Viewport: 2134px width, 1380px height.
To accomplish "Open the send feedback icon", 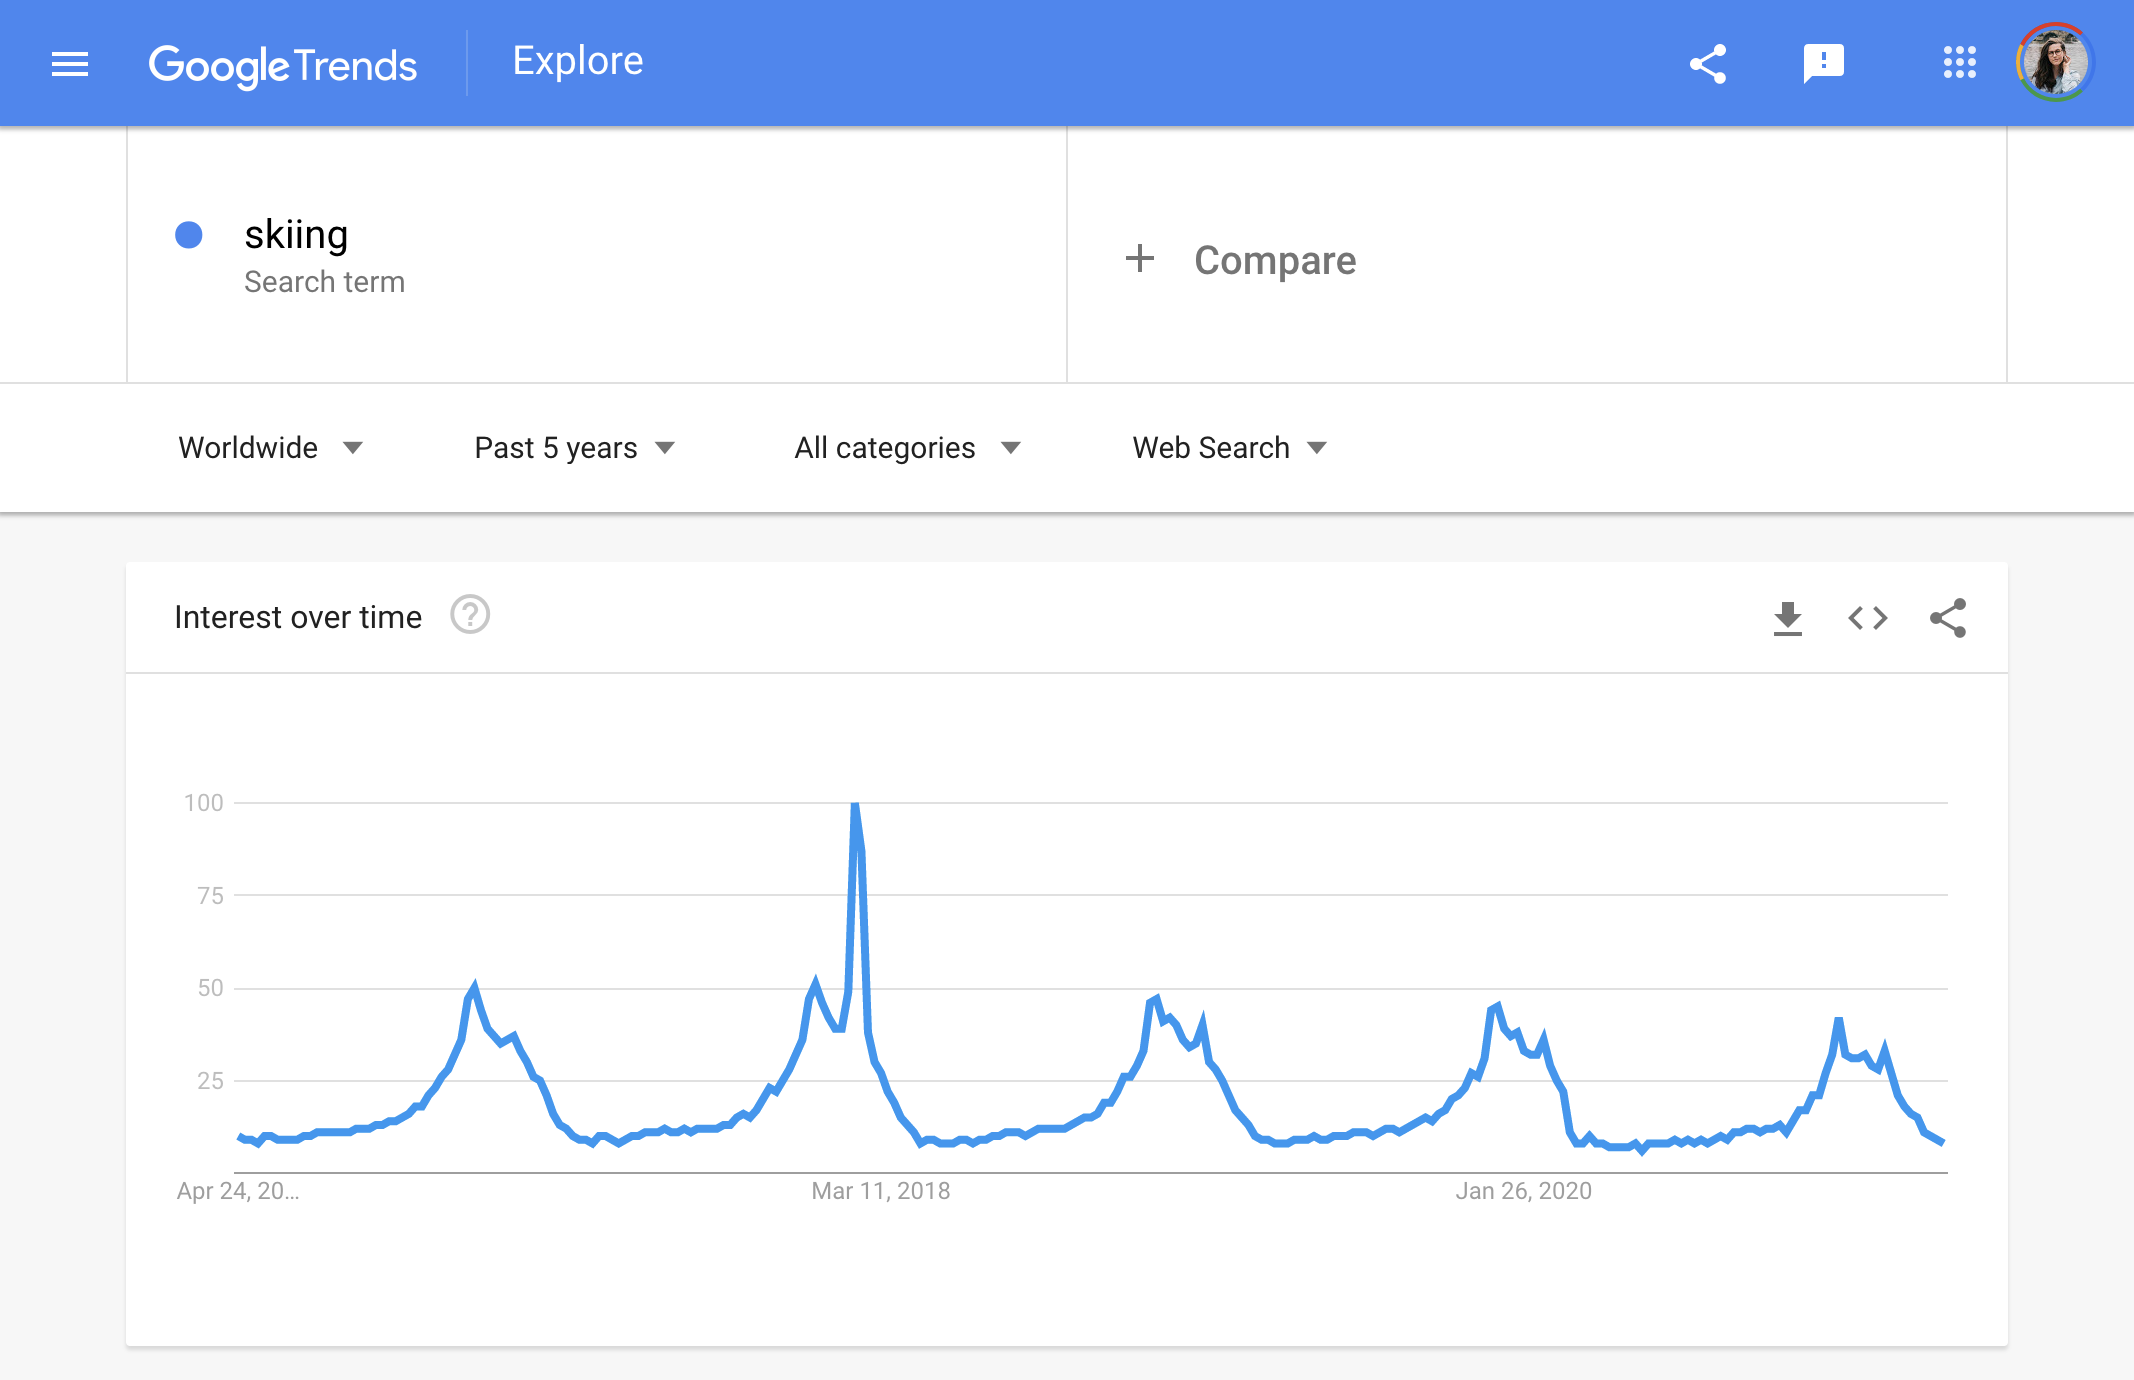I will (x=1823, y=64).
